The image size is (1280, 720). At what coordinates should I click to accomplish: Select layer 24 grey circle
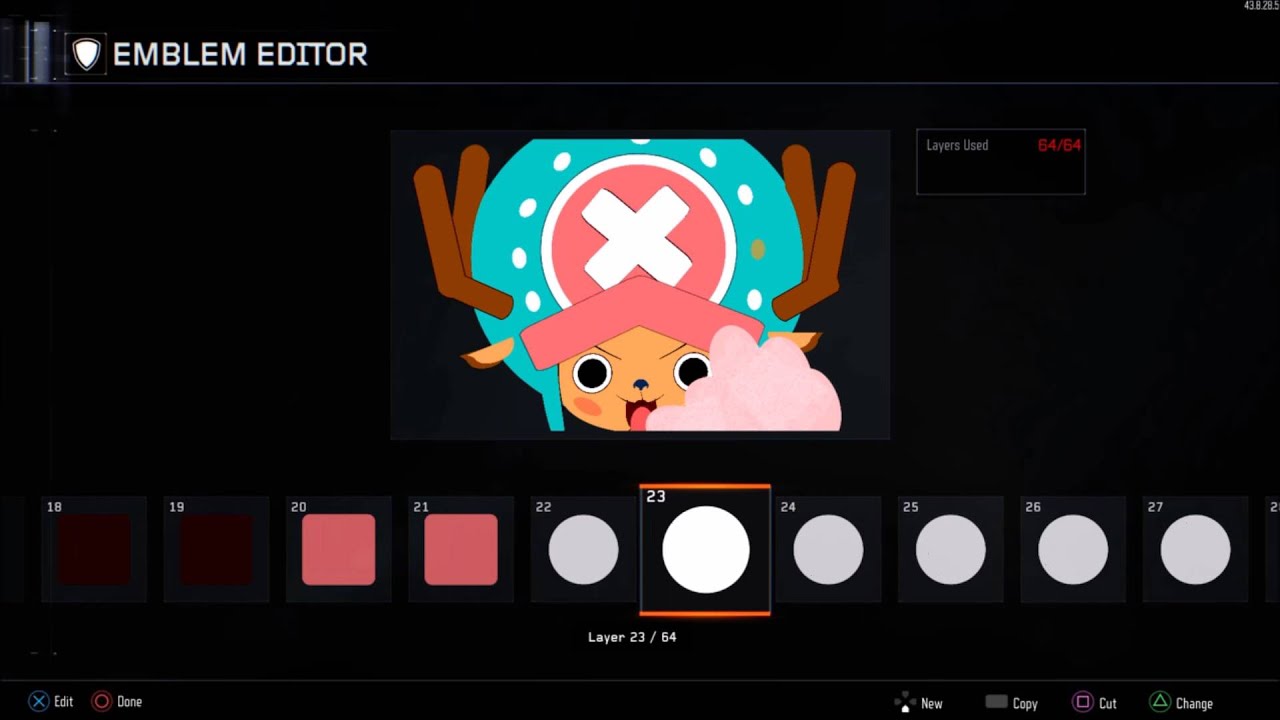click(828, 549)
